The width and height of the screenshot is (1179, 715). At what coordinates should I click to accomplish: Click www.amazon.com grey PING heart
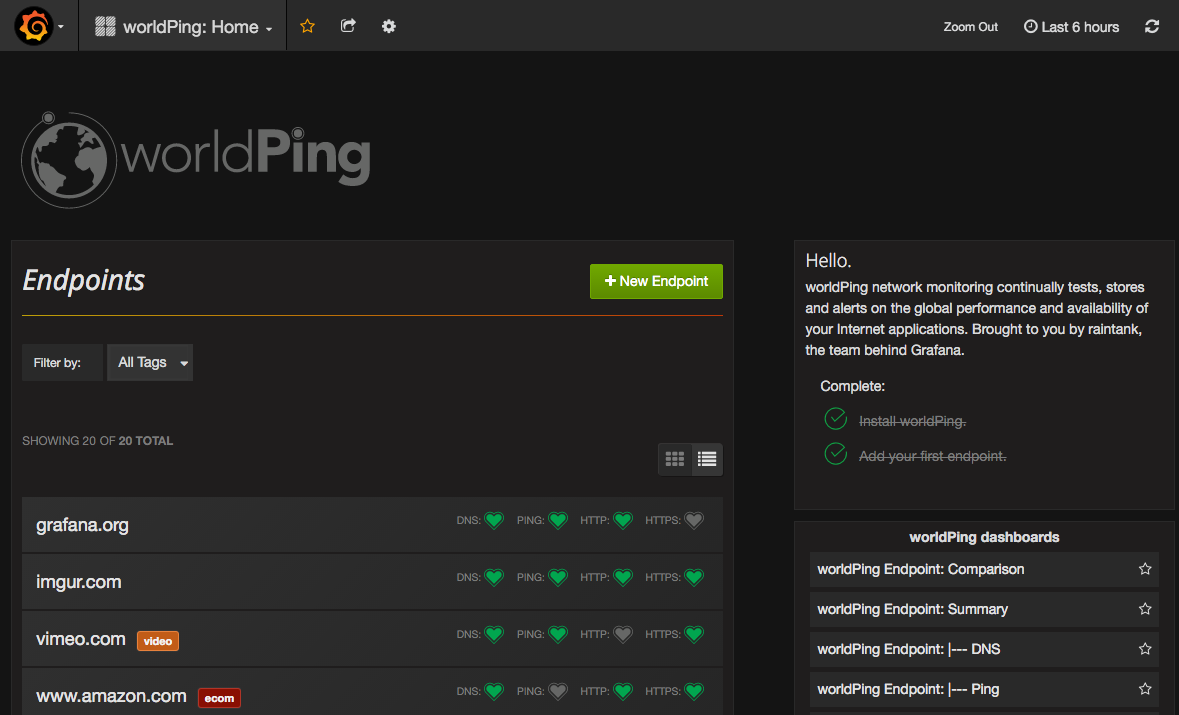click(558, 692)
